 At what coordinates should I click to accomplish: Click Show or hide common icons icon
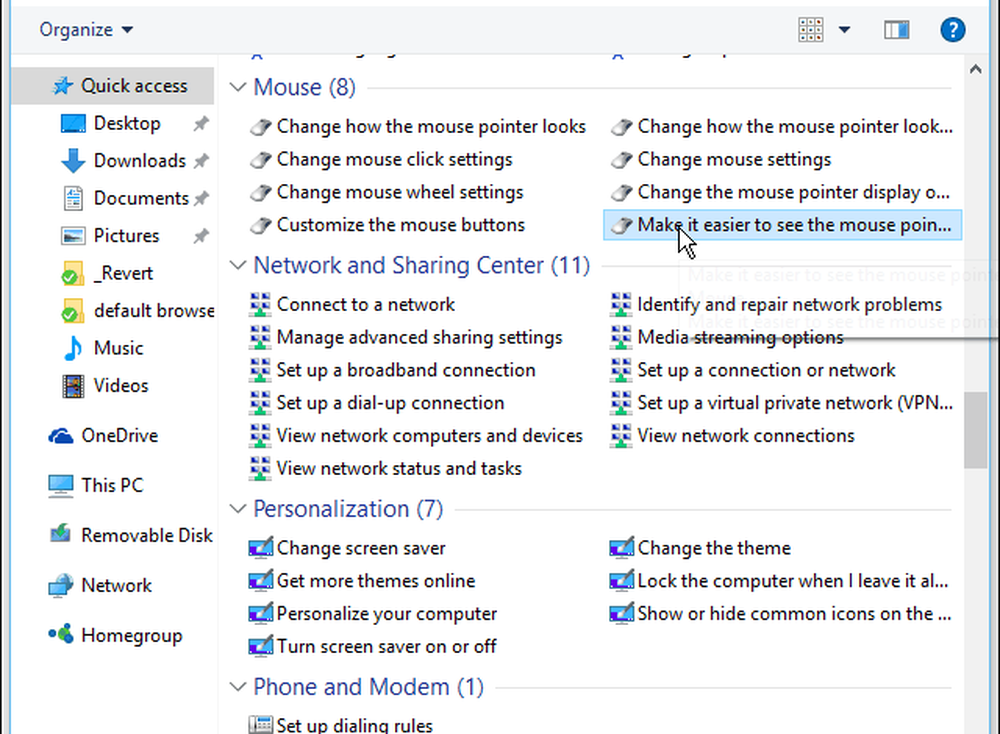pos(621,613)
